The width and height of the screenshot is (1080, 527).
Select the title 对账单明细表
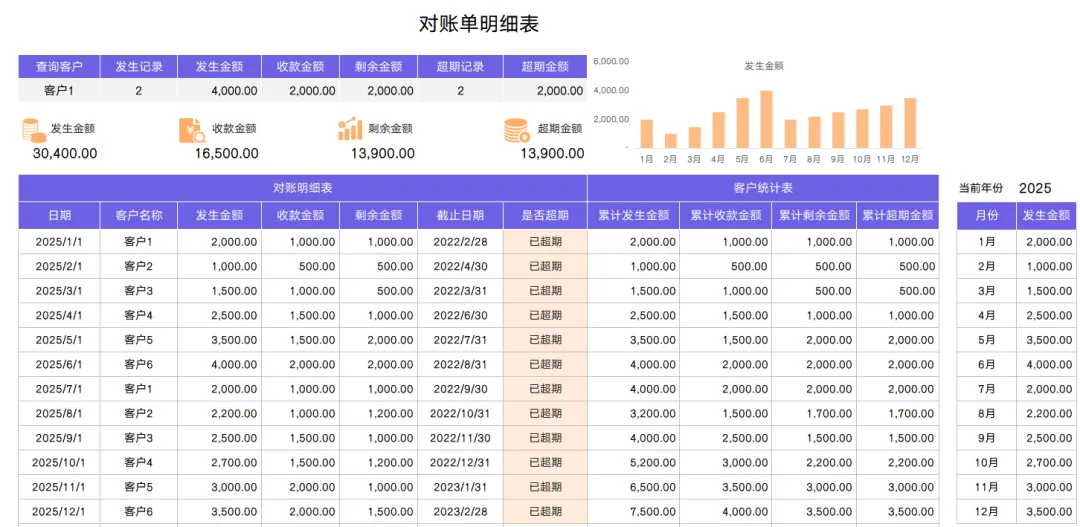479,24
